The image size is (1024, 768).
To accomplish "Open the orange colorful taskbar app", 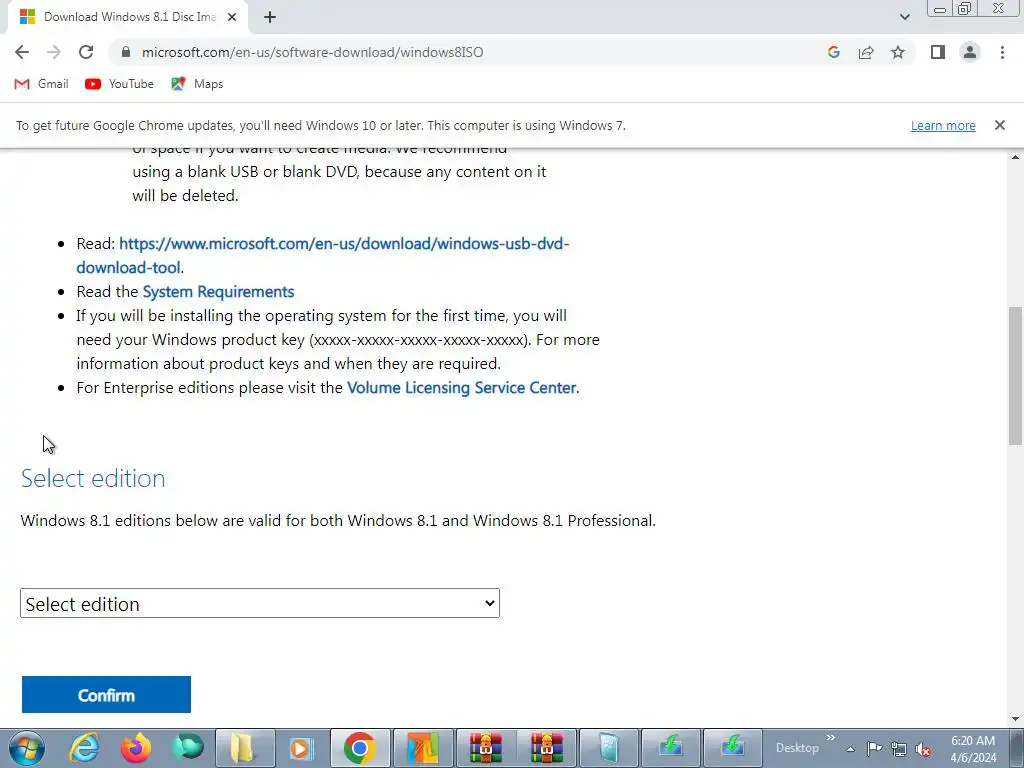I will click(422, 748).
